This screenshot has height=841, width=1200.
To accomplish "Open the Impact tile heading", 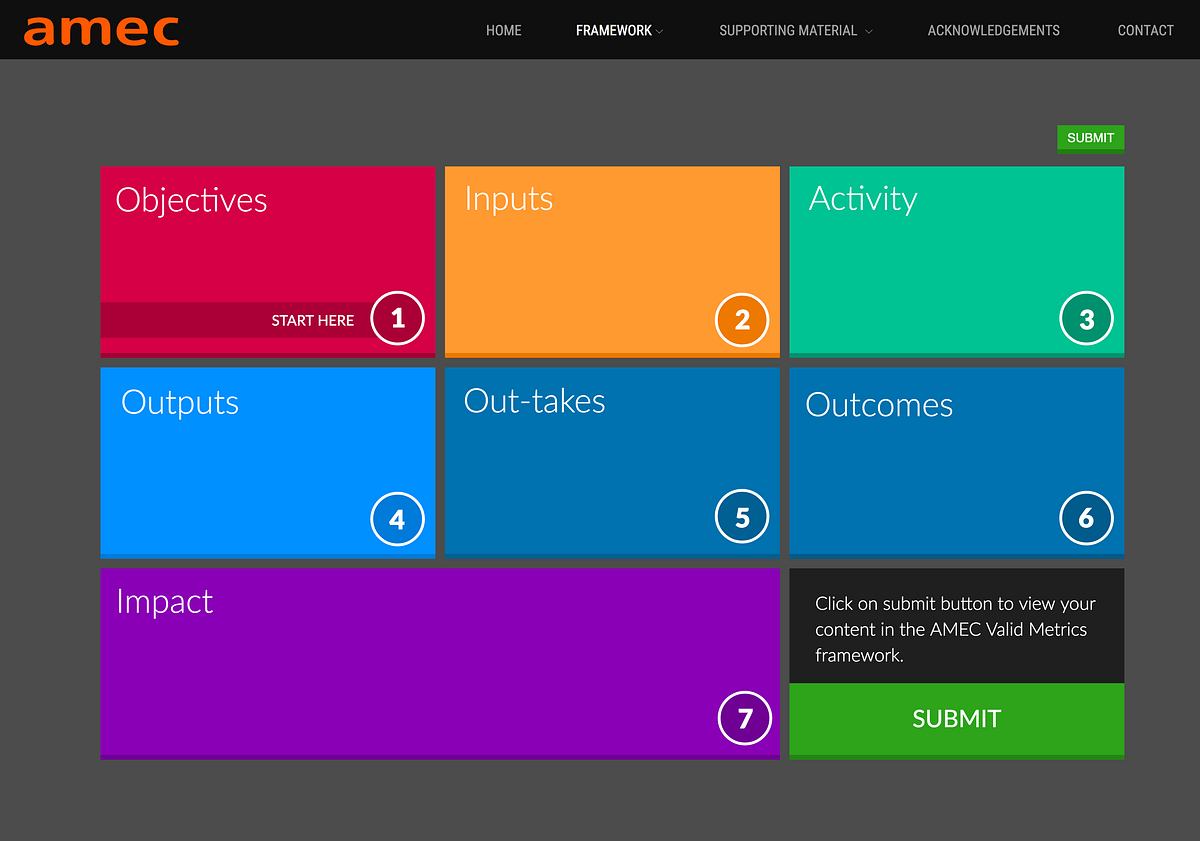I will point(164,602).
